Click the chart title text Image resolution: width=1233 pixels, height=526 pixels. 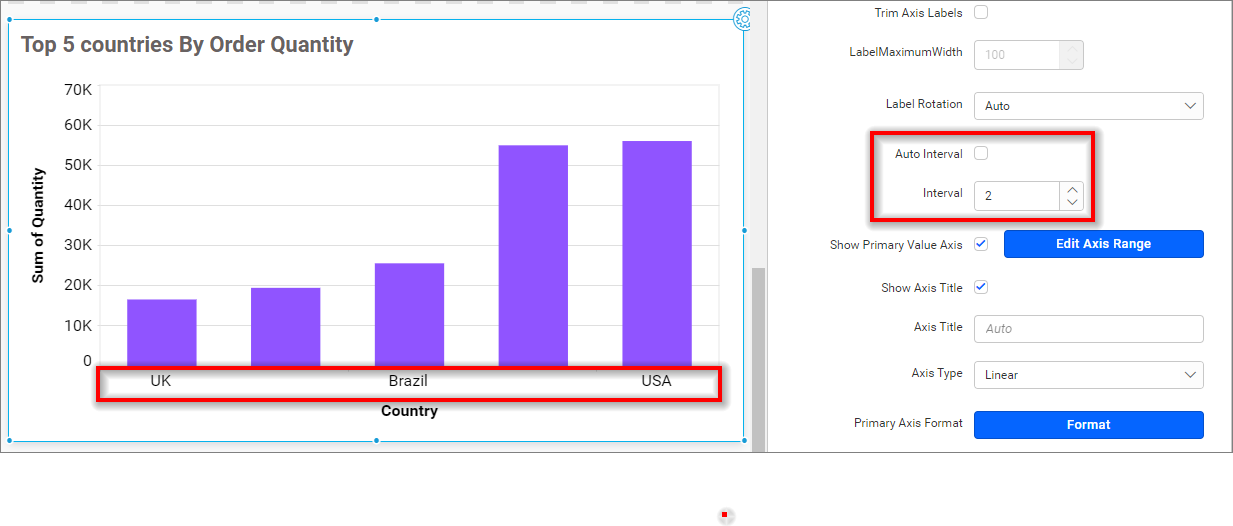(x=187, y=45)
